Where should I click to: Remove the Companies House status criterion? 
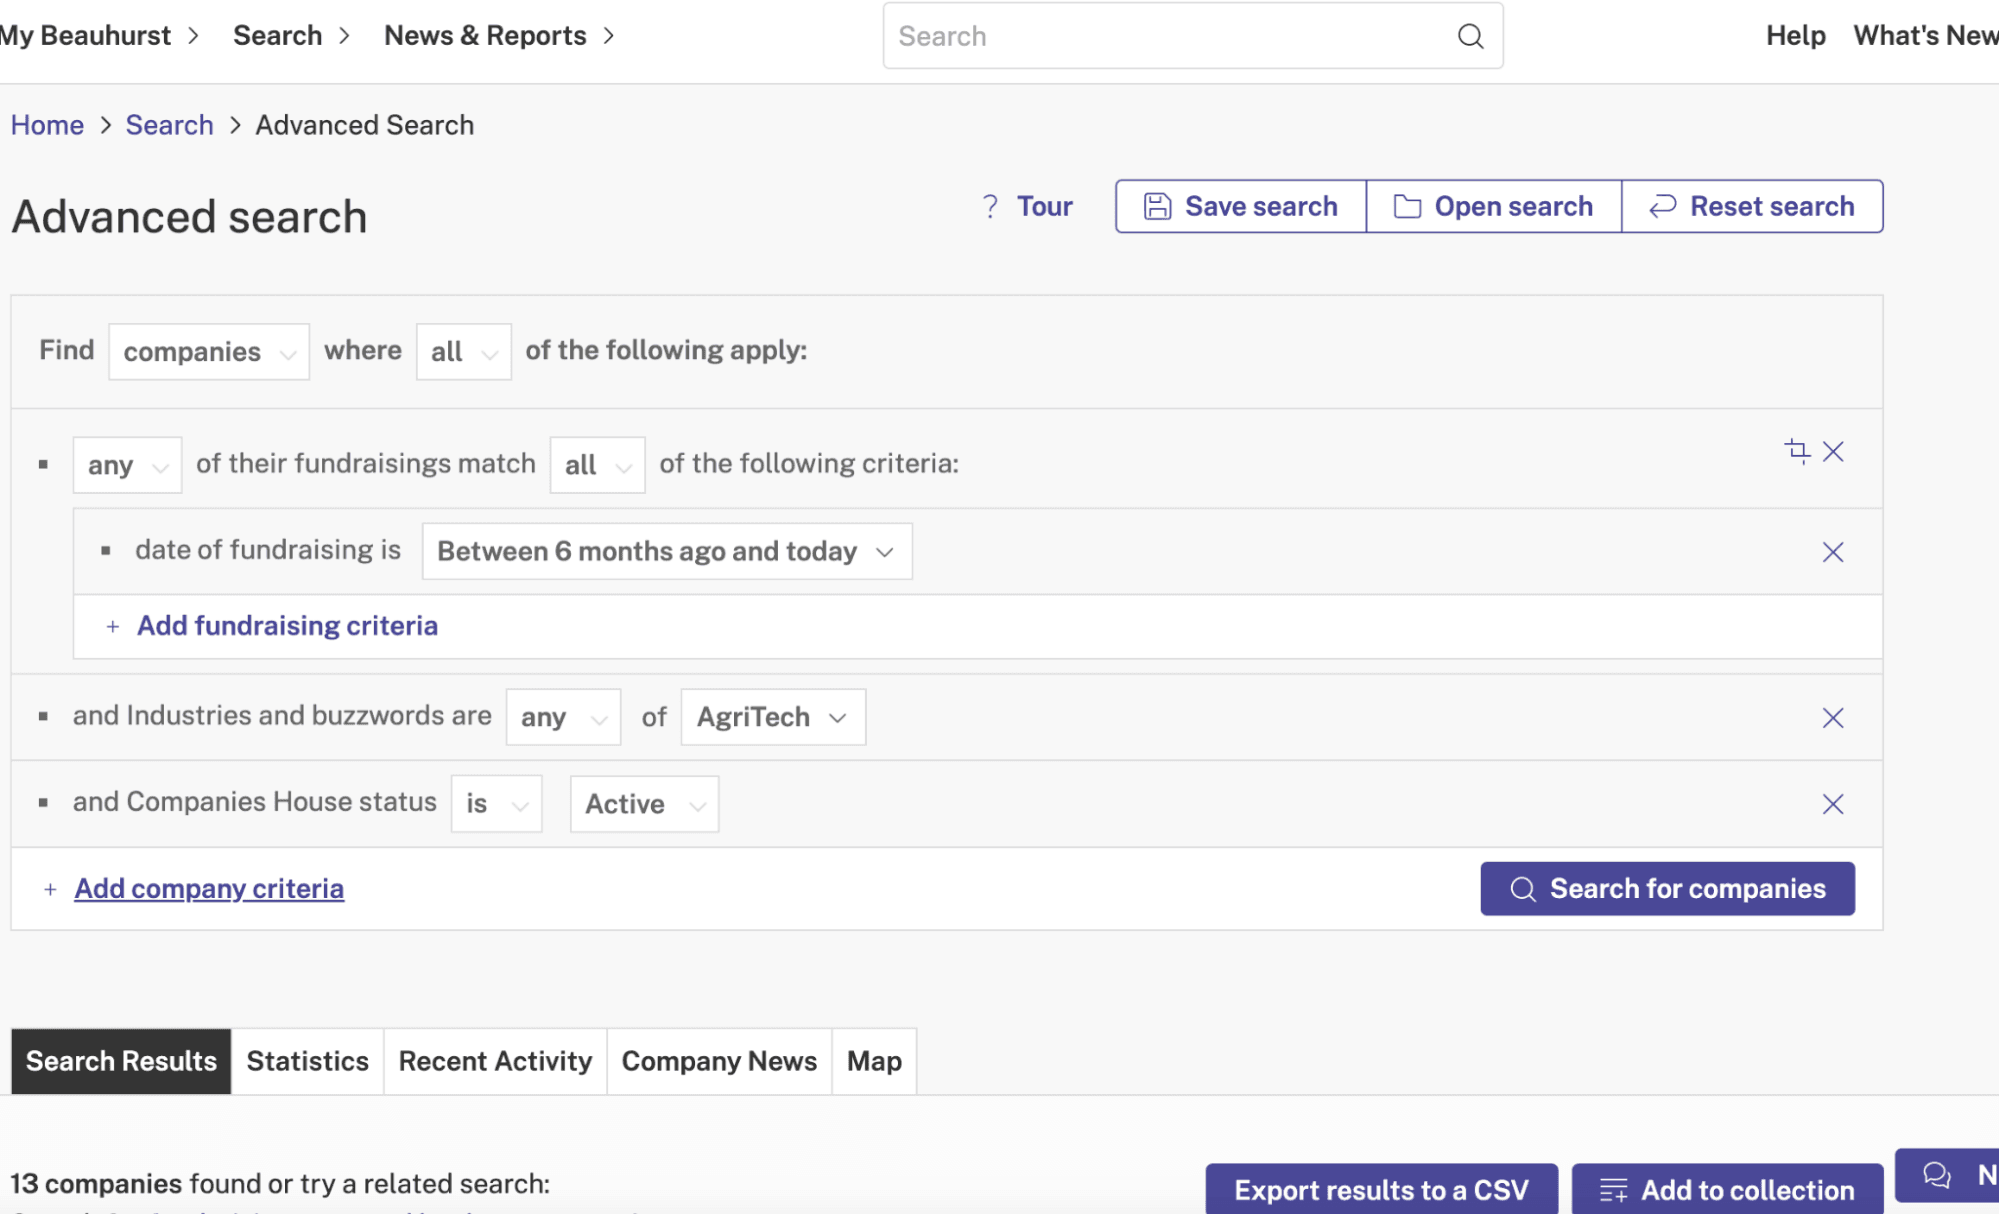click(x=1833, y=804)
